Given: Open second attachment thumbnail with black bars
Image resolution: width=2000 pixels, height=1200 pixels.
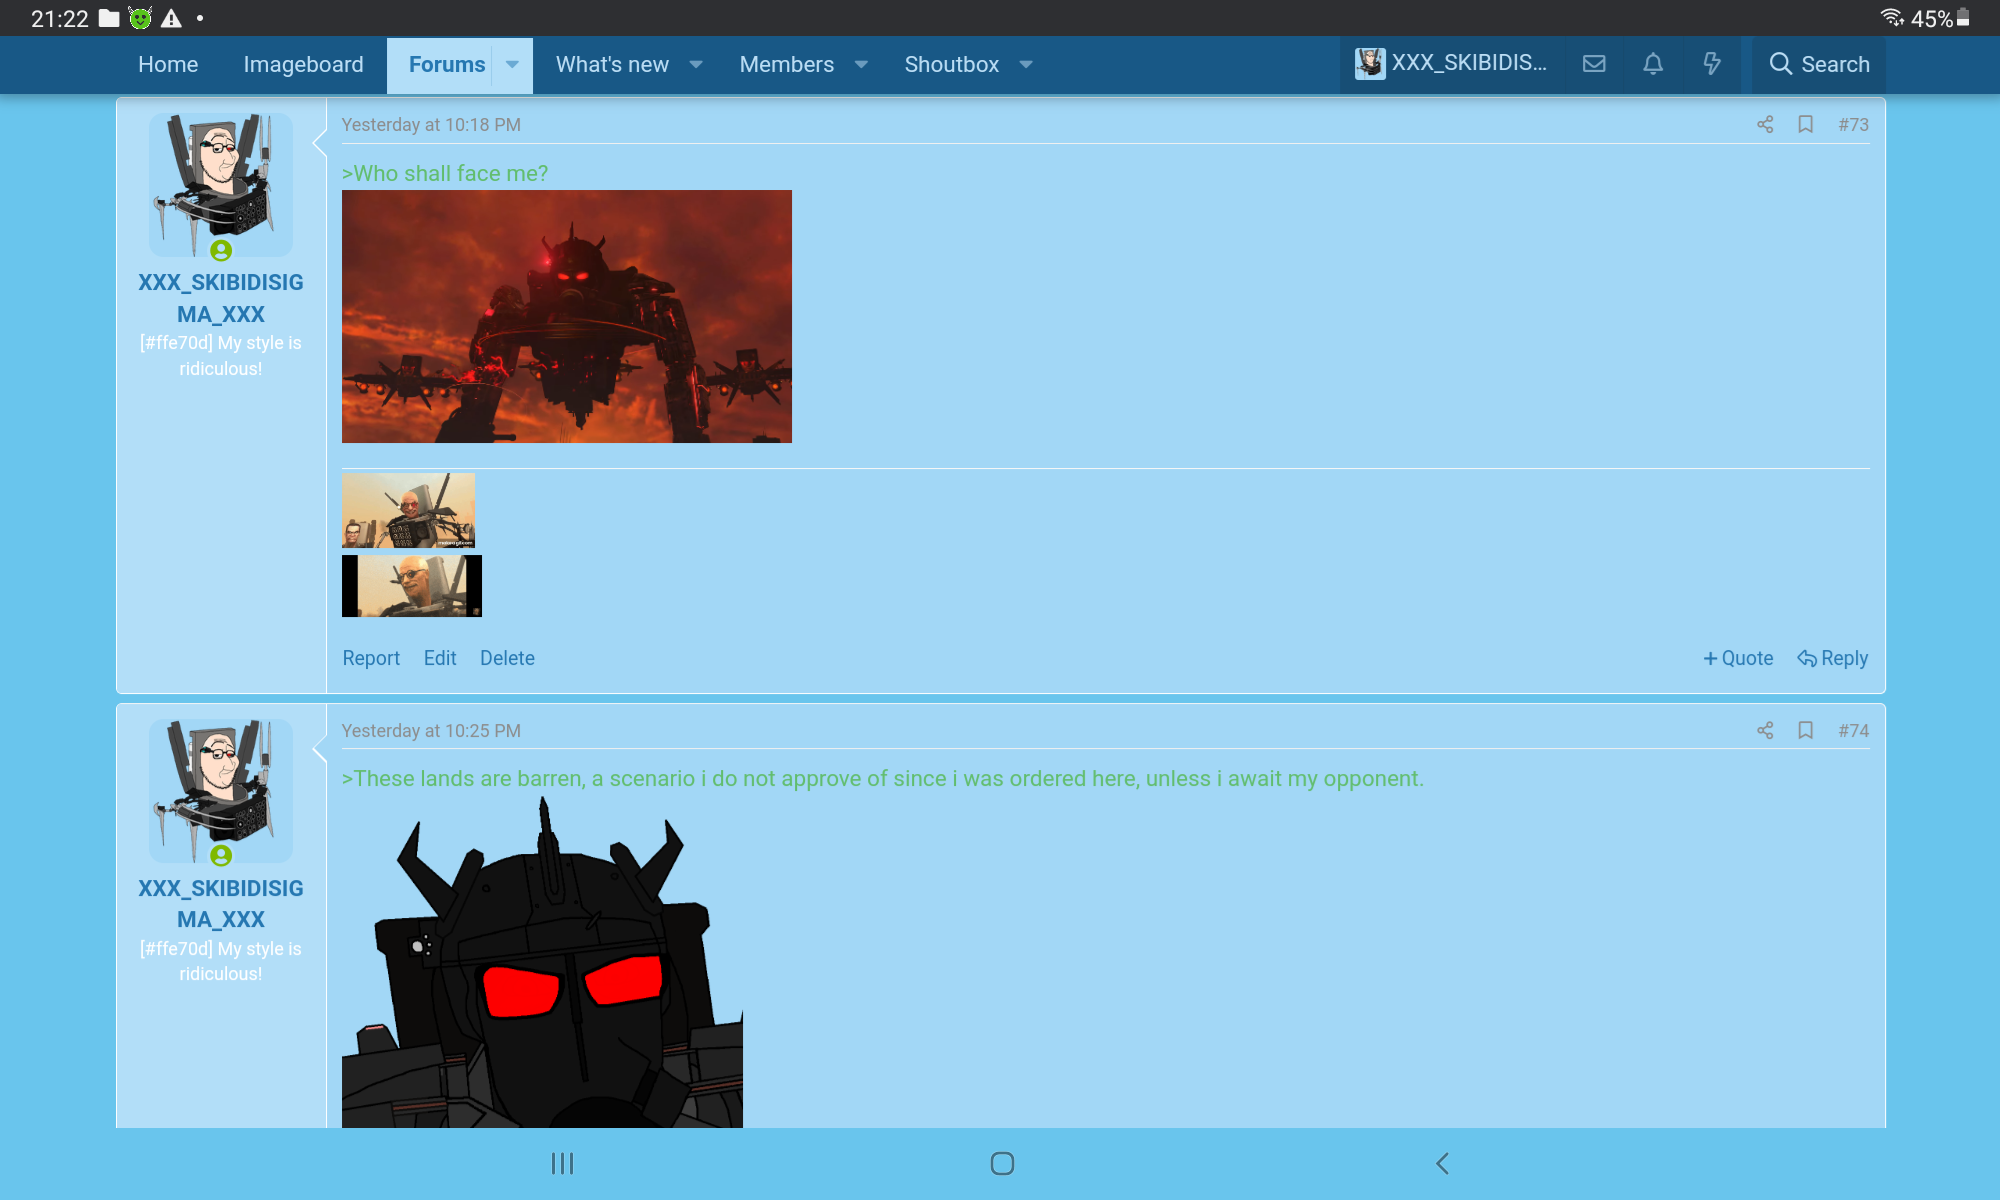Looking at the screenshot, I should 412,586.
